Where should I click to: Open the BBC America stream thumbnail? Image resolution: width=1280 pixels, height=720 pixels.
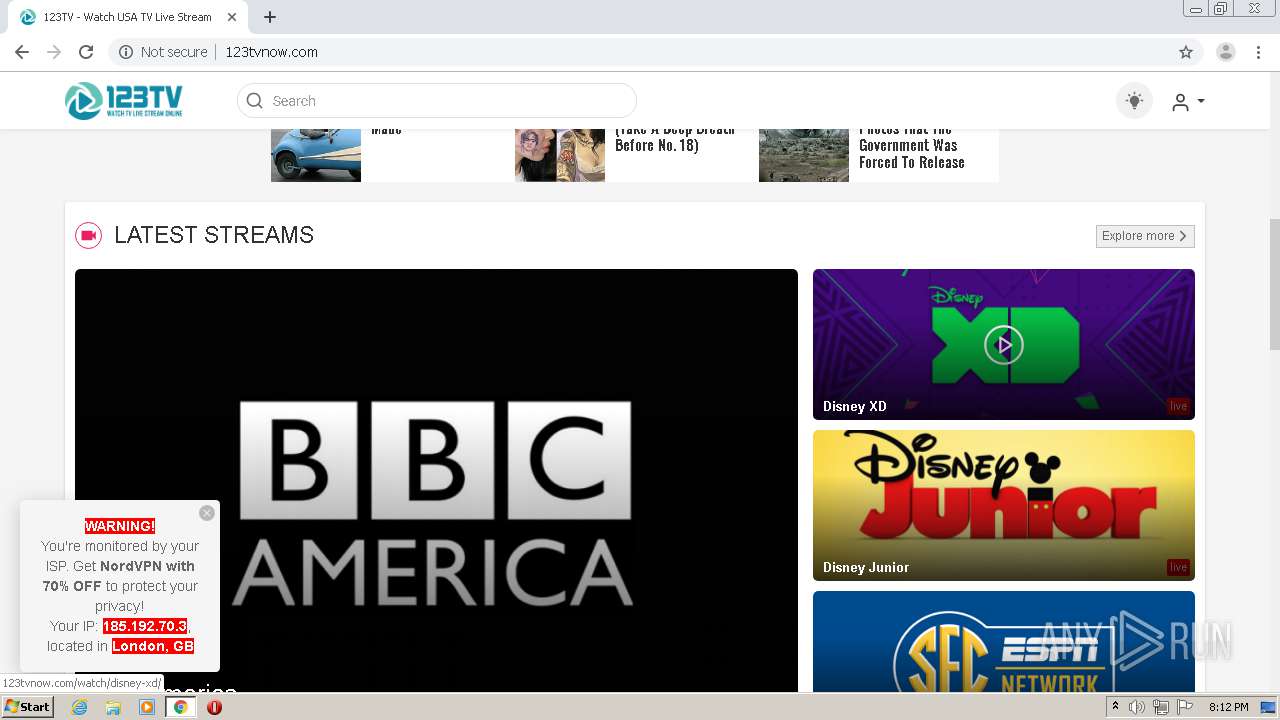click(x=436, y=480)
